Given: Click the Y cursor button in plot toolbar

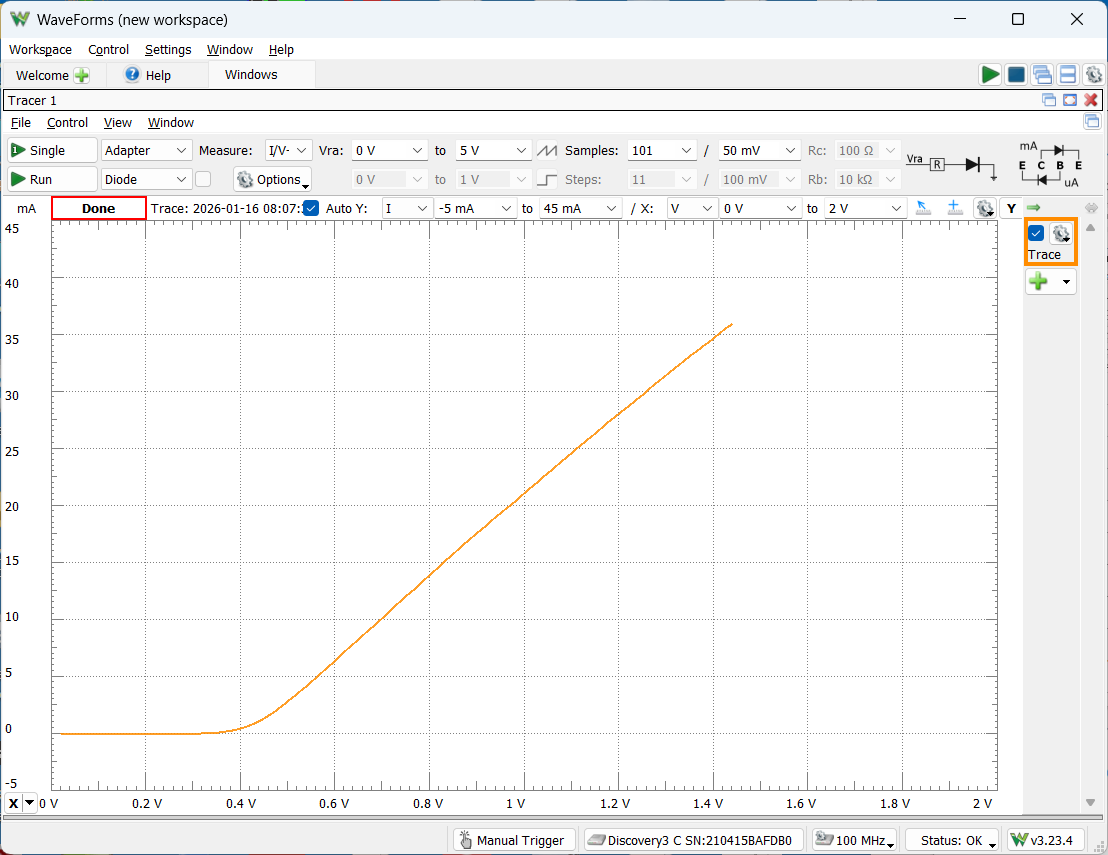Looking at the screenshot, I should pos(1011,208).
